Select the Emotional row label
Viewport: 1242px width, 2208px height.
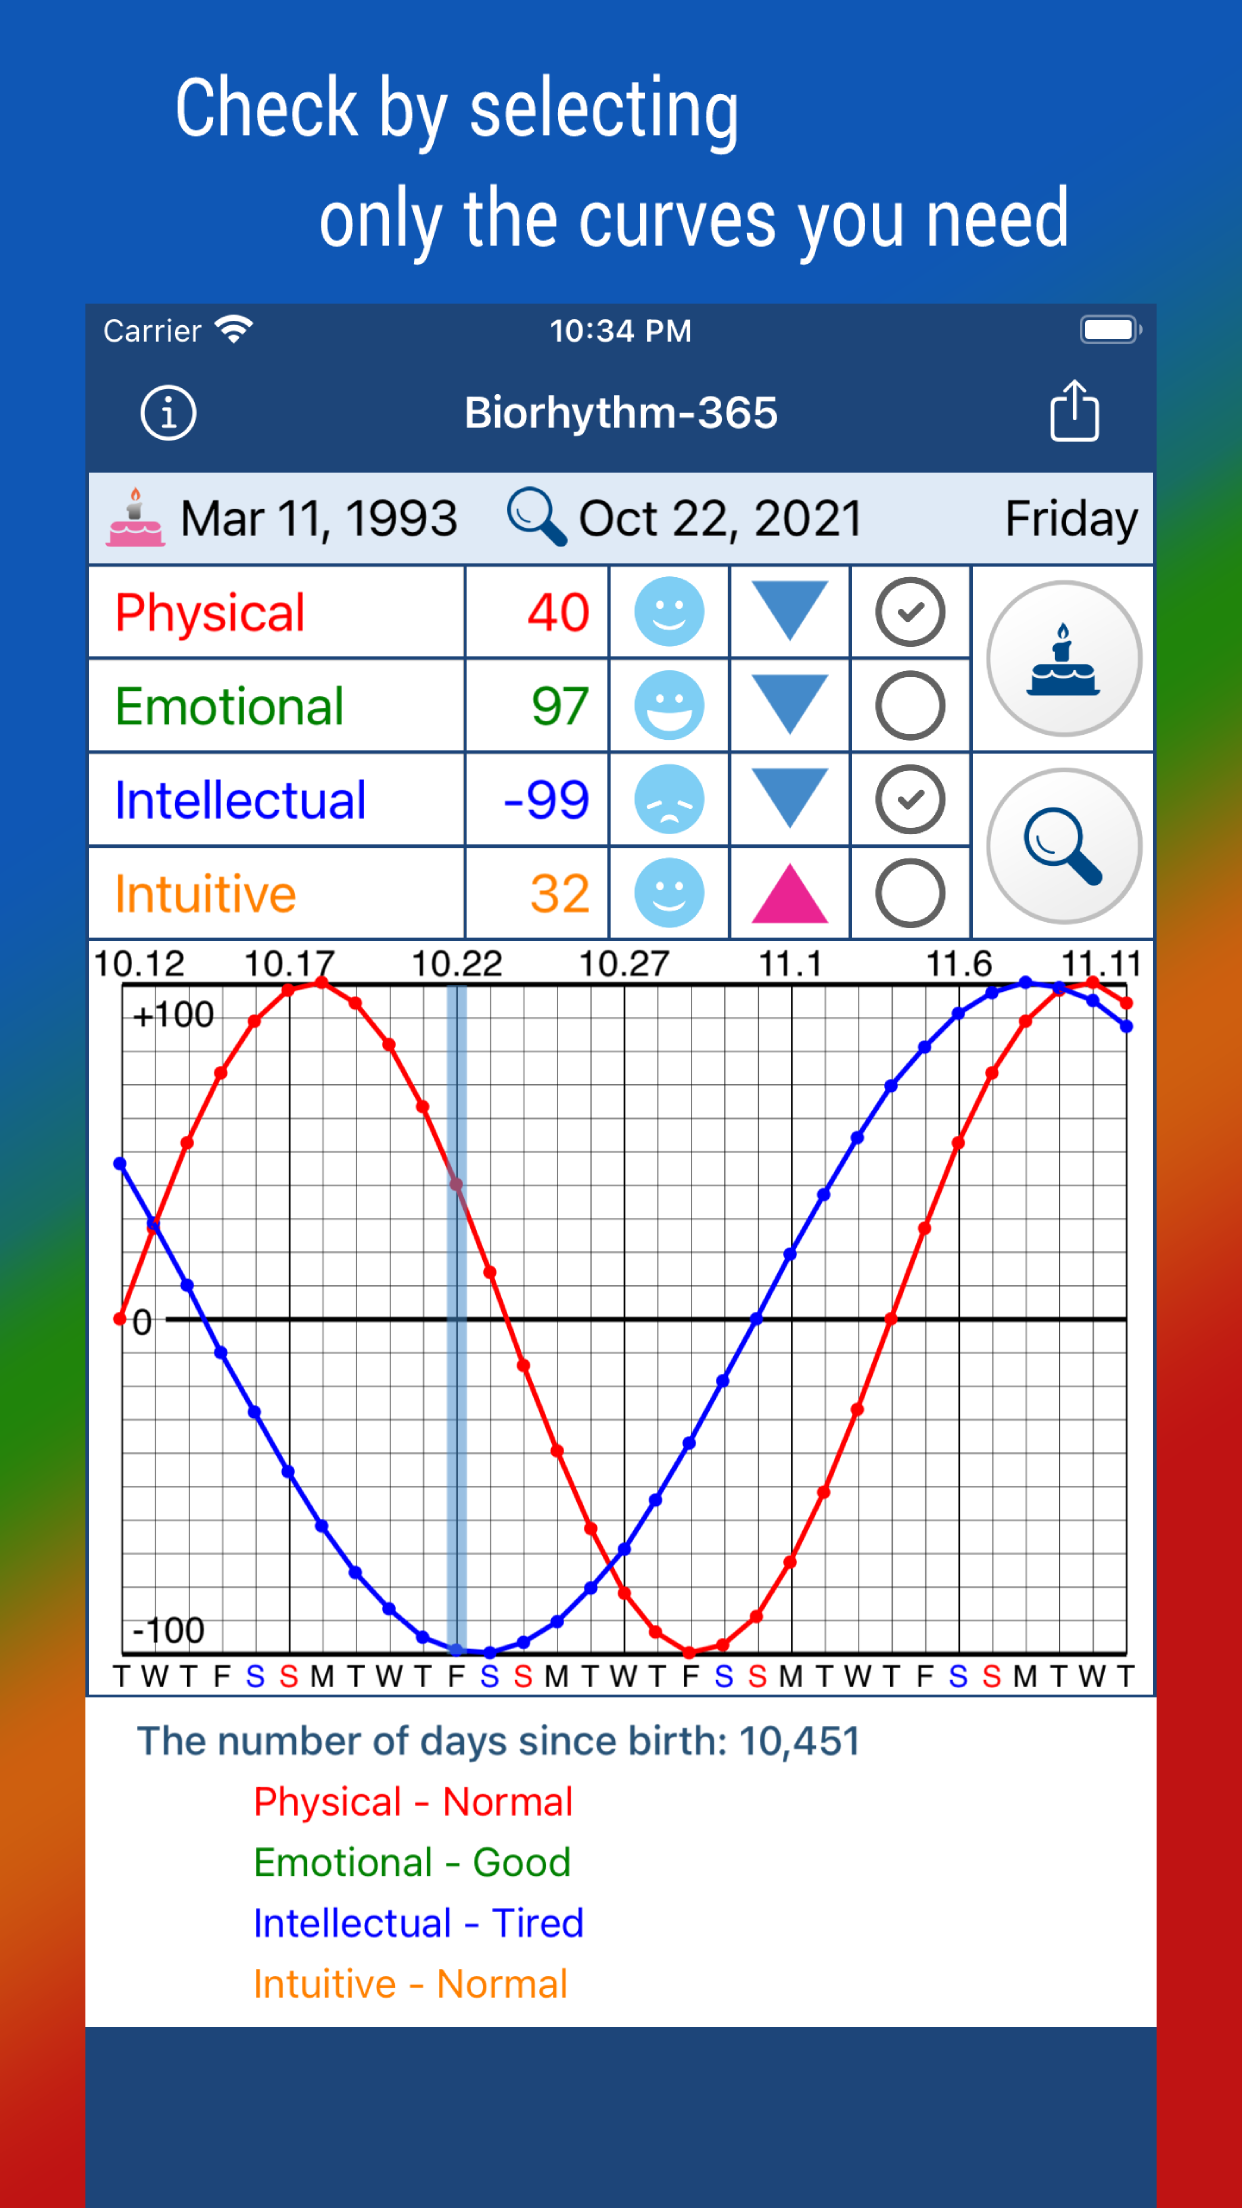click(229, 707)
